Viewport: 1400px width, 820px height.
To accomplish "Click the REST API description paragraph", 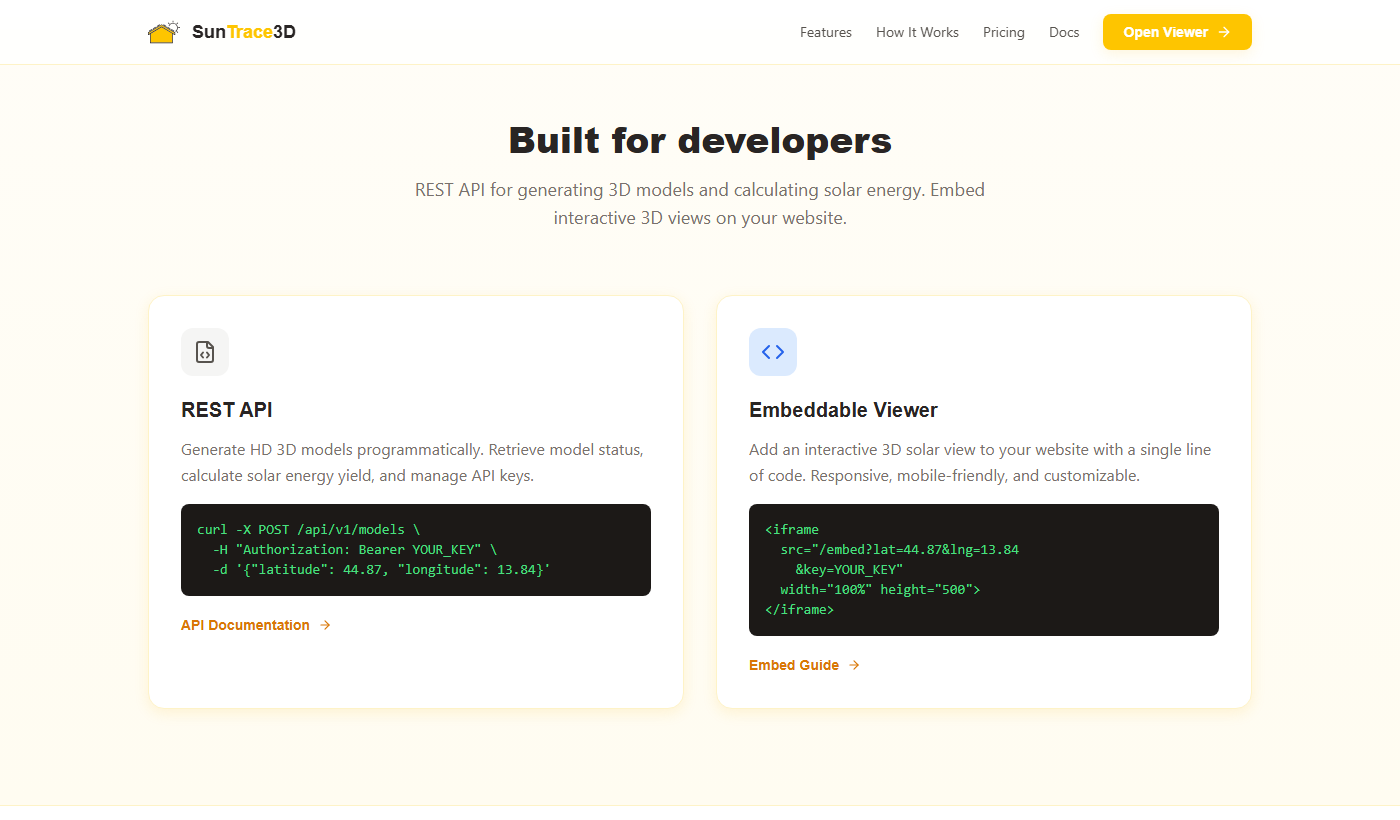I will pos(412,463).
